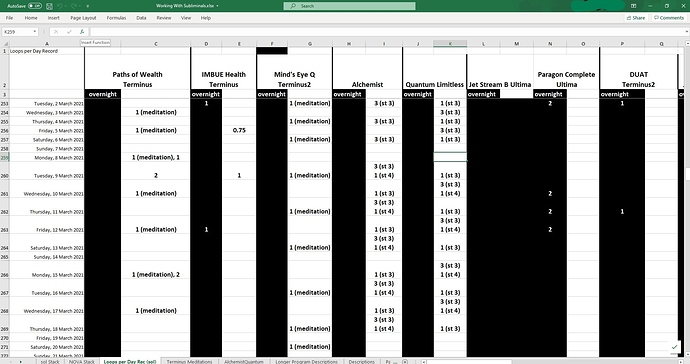The height and width of the screenshot is (364, 690).
Task: Expand the Customize Quick Access Toolbar dropdown
Action: click(88, 6)
